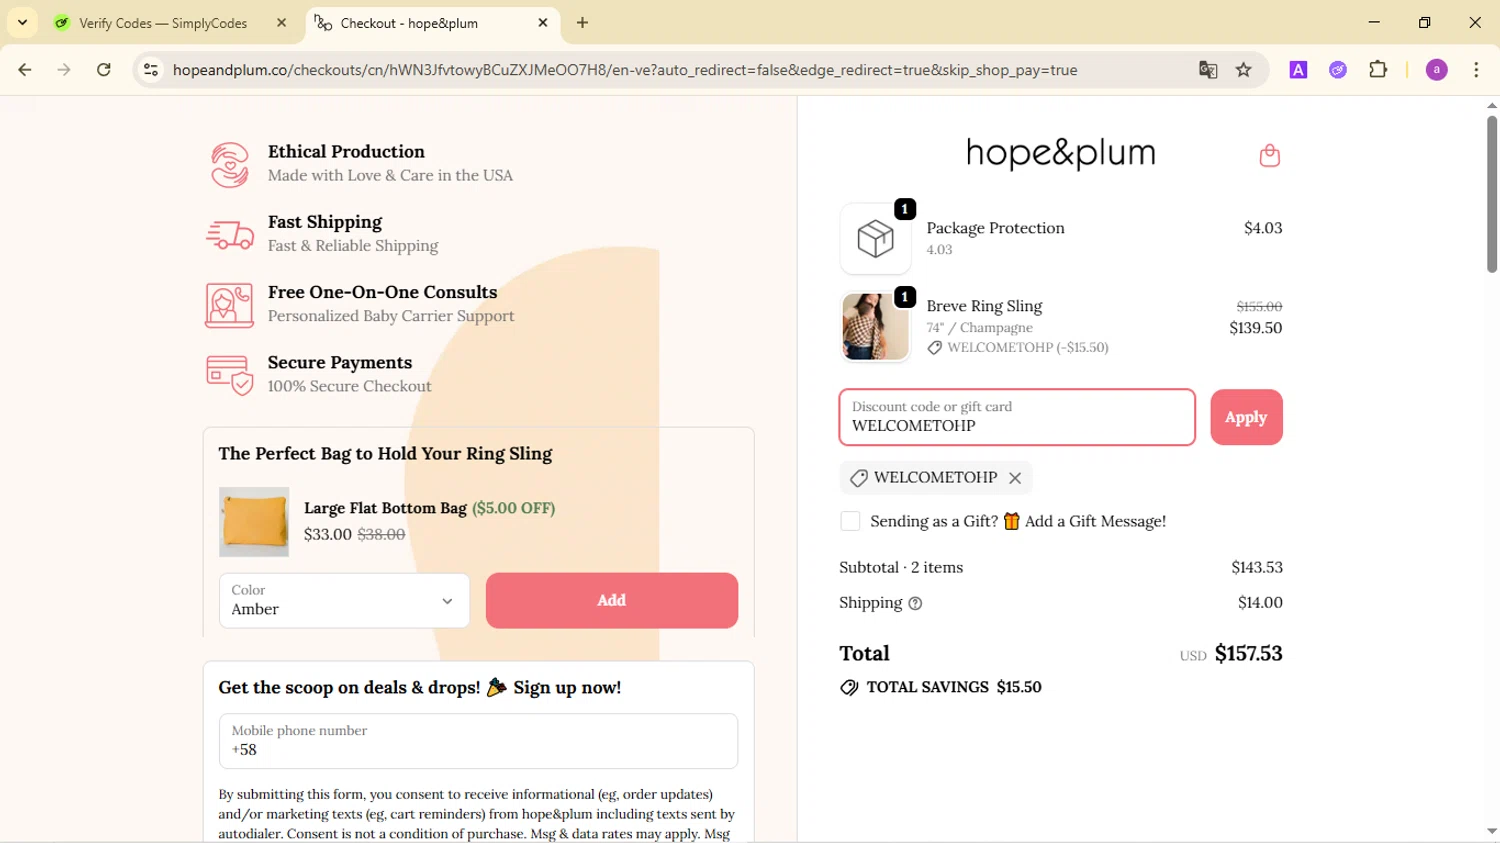Click the hope&plum logo
The image size is (1500, 843).
click(1060, 153)
